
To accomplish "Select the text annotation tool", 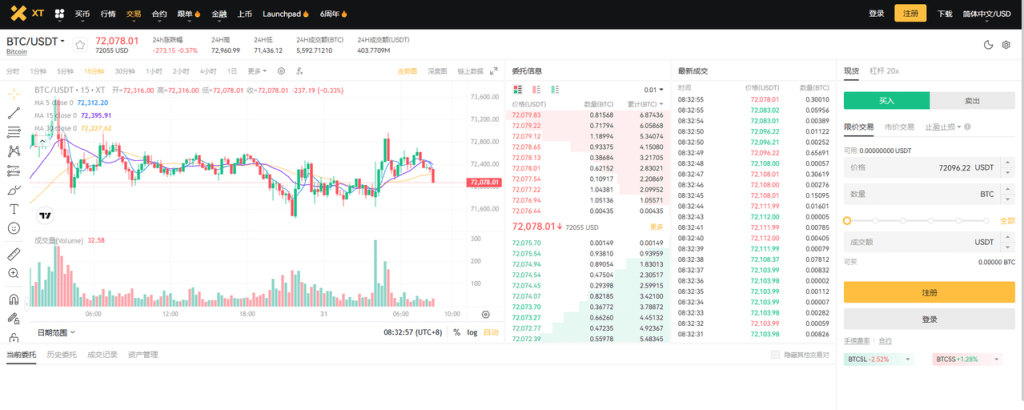I will click(x=14, y=208).
